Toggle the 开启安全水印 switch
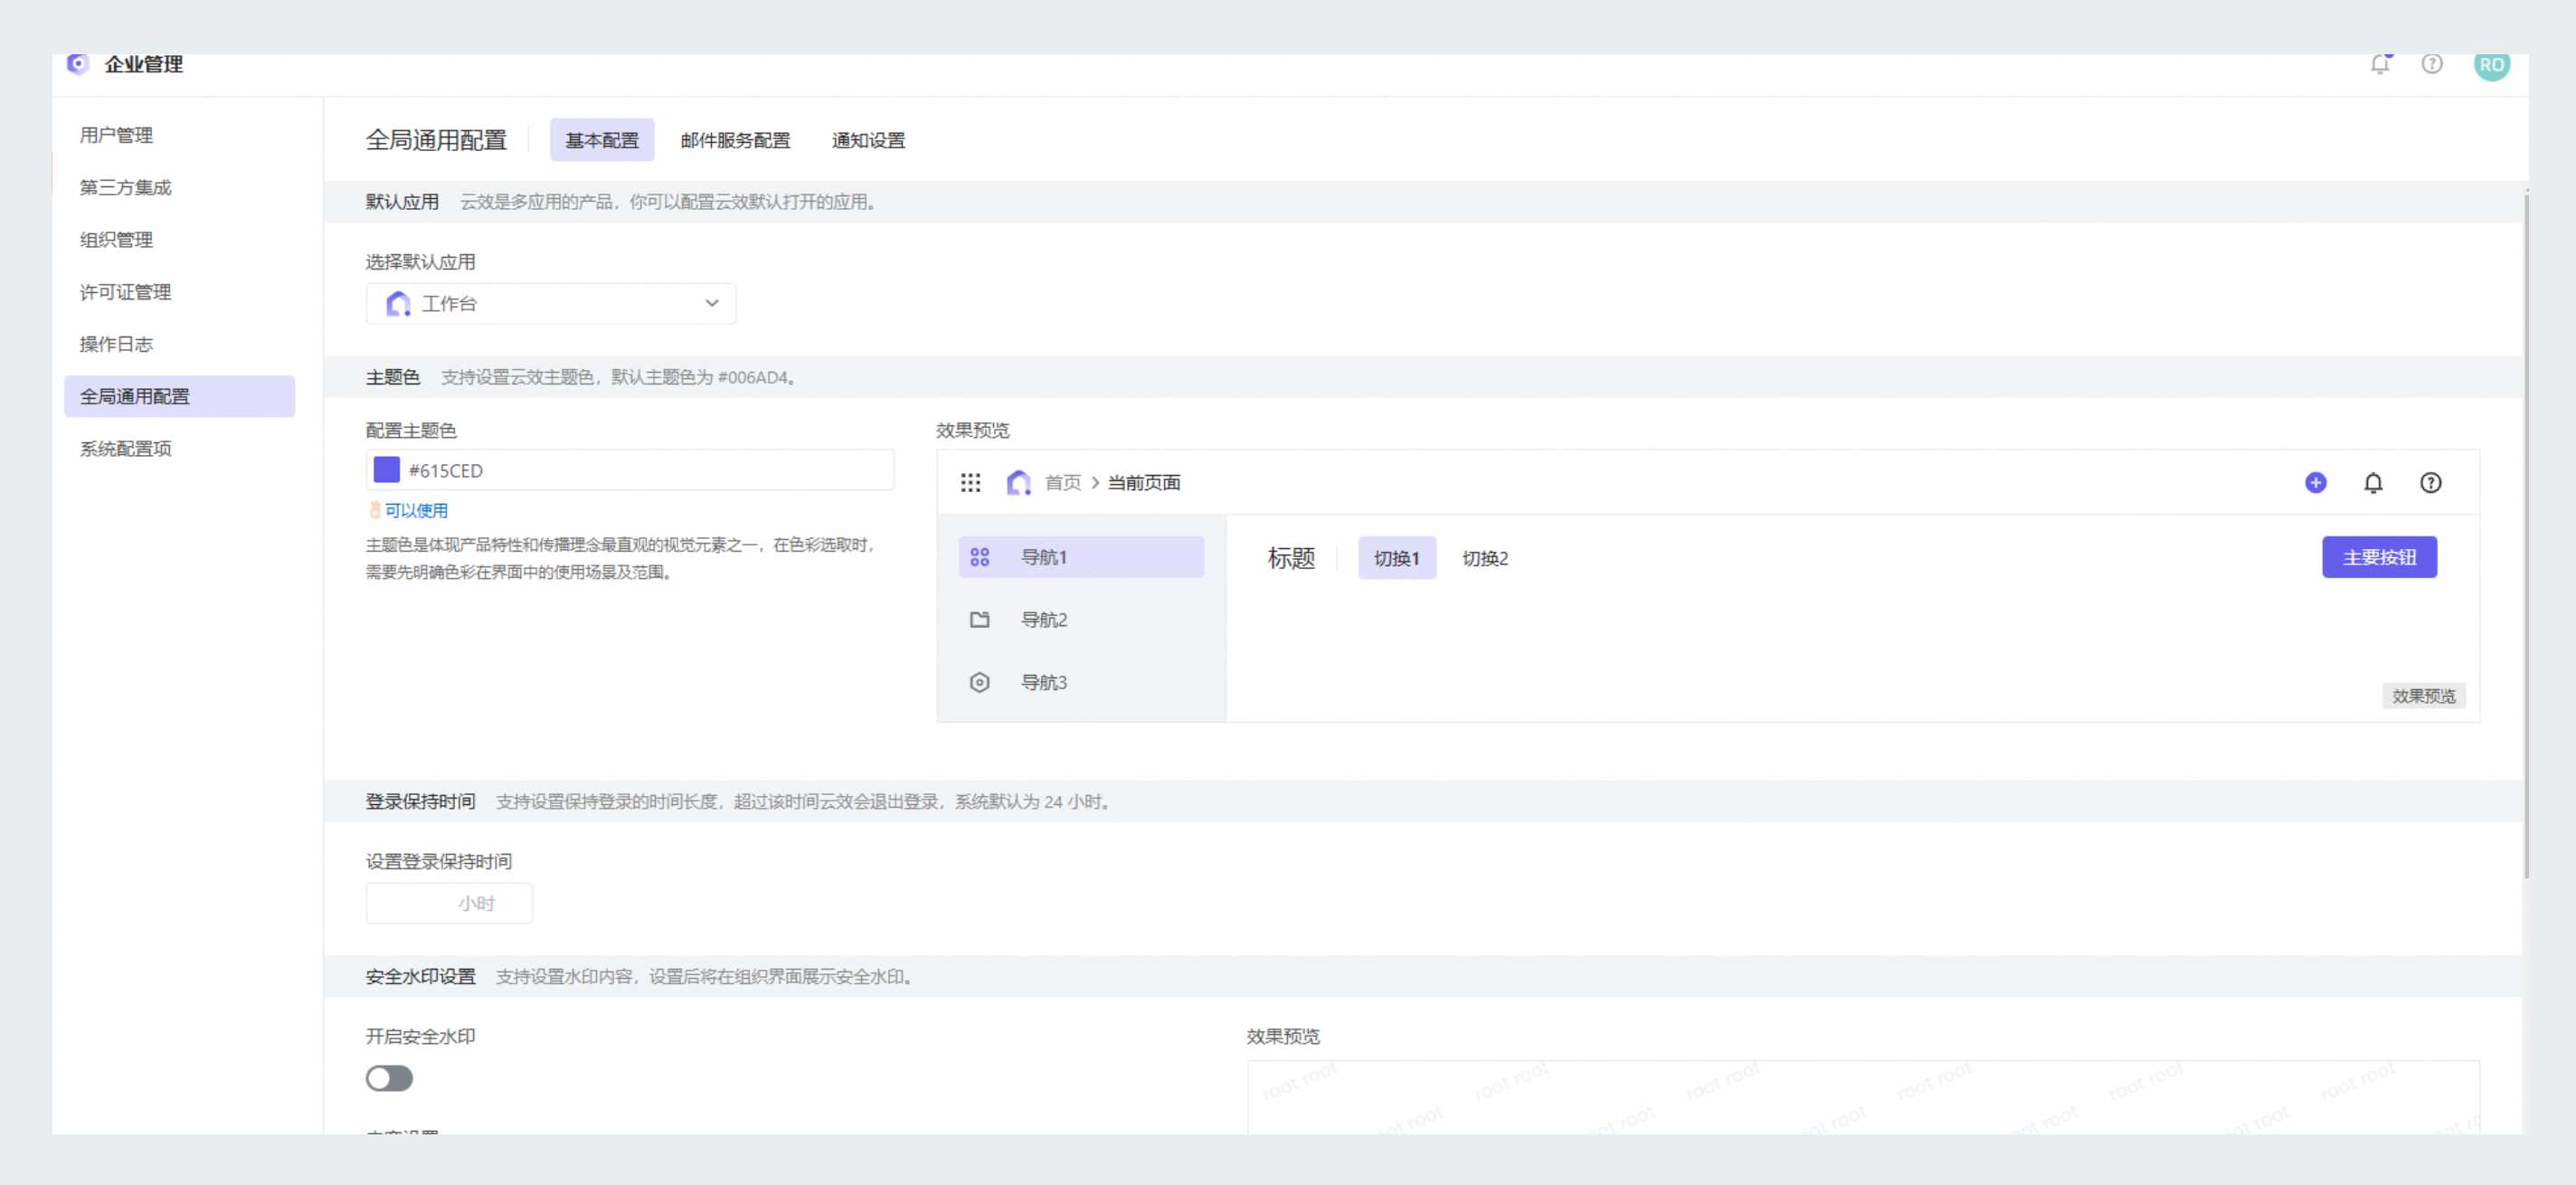Screen dimensions: 2576x1185 point(389,1078)
